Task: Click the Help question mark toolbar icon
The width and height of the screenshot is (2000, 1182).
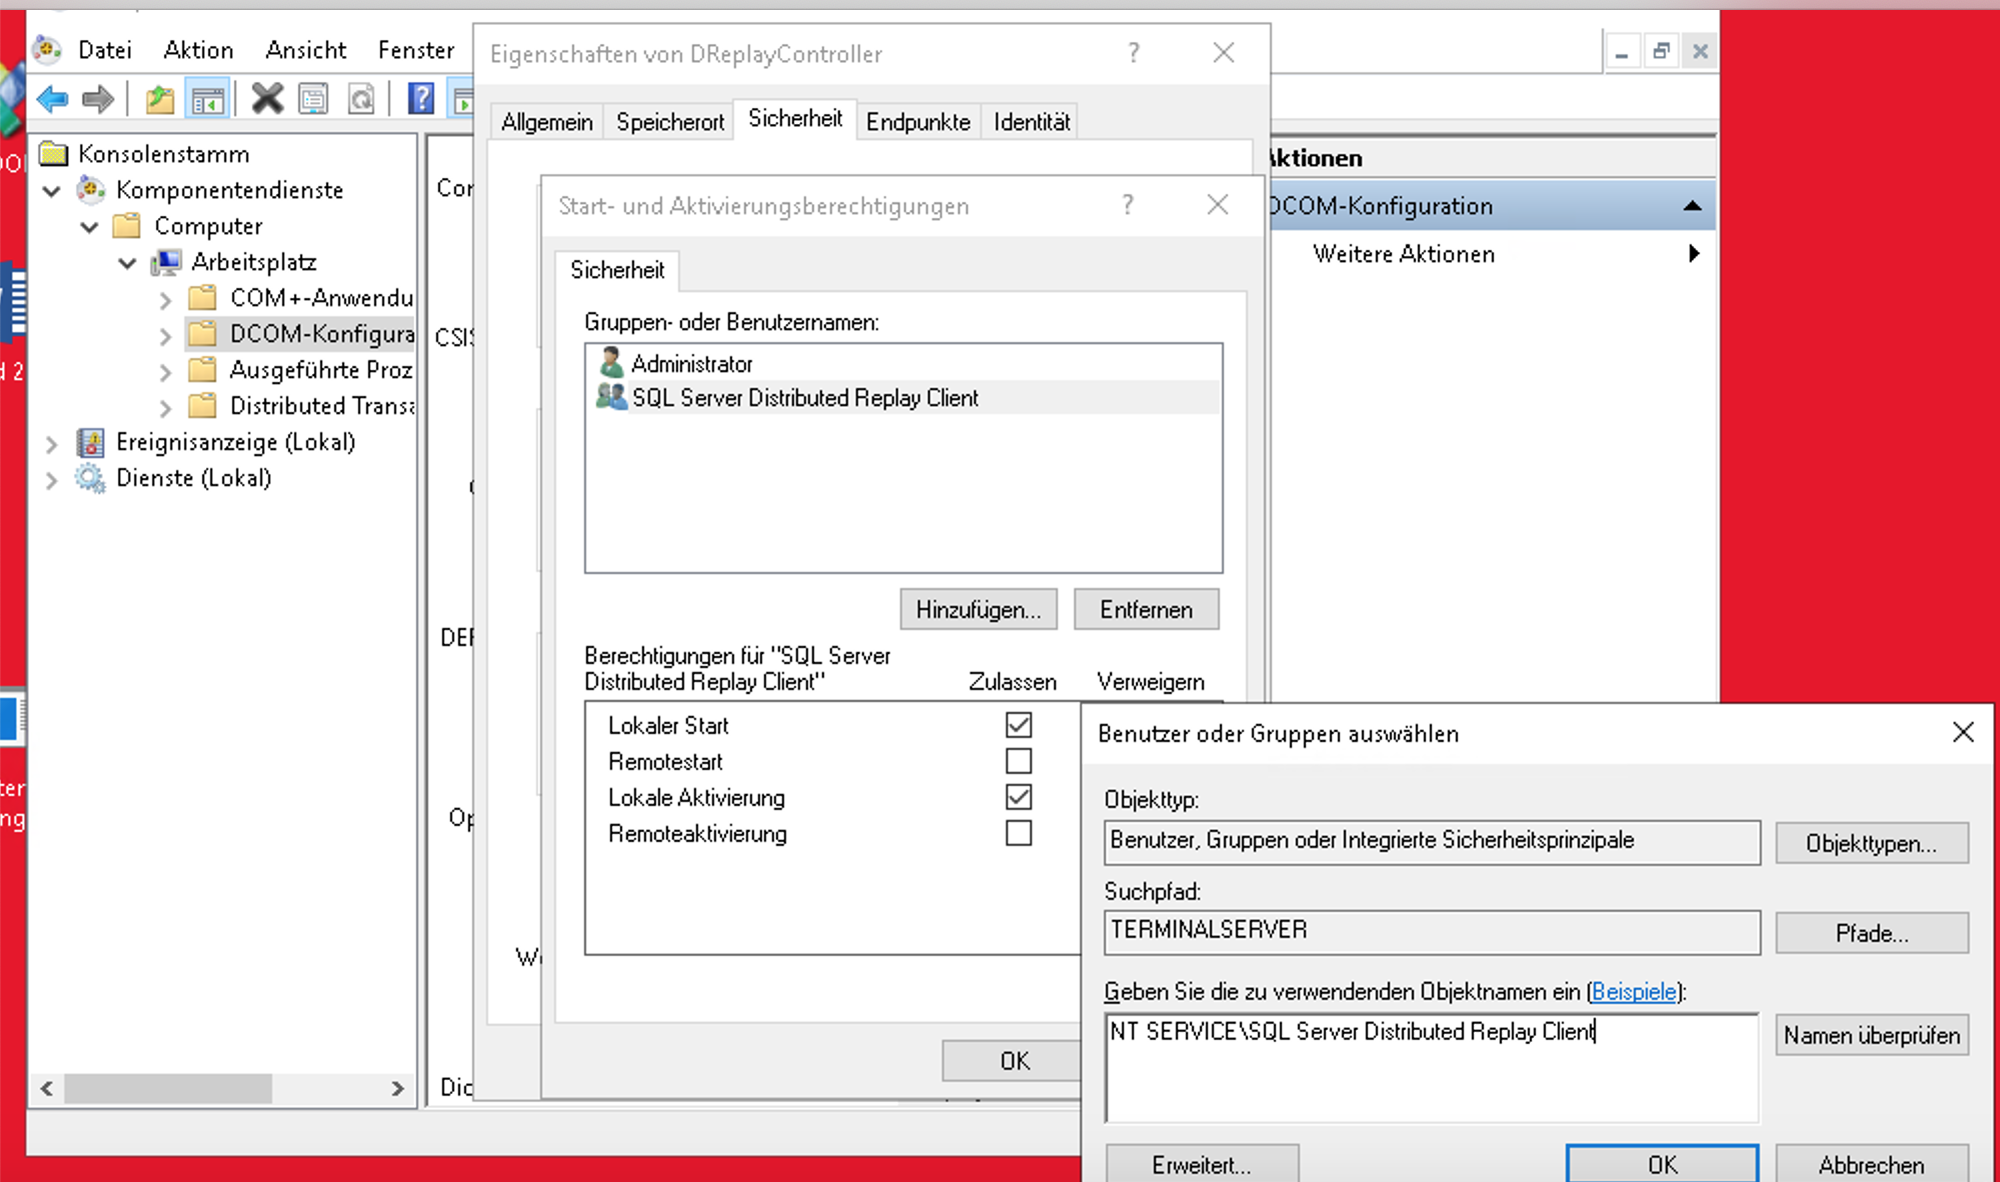Action: [421, 98]
